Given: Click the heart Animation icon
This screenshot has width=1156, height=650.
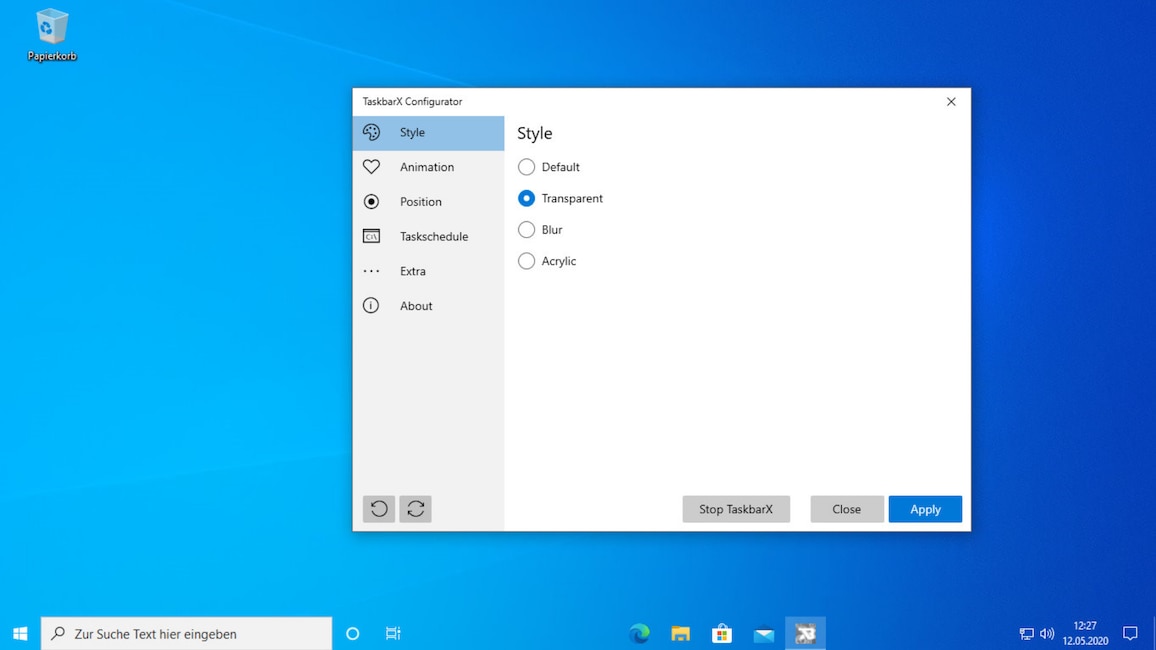Looking at the screenshot, I should 371,166.
